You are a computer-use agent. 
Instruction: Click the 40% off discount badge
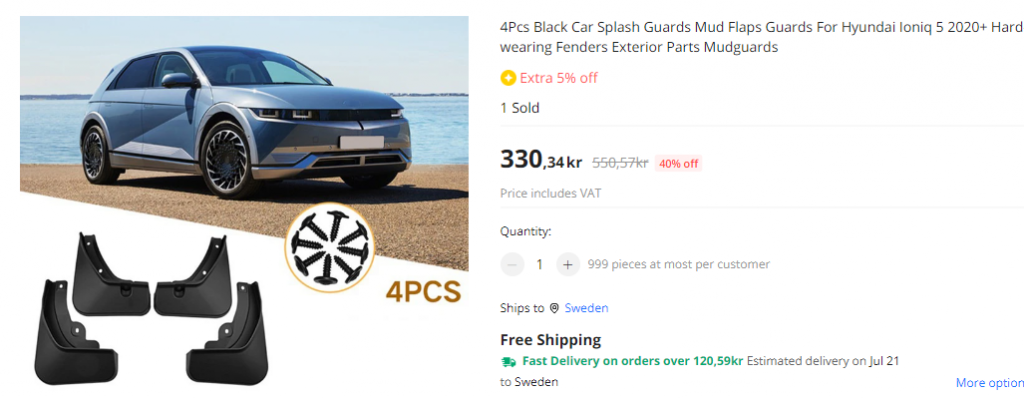point(678,163)
